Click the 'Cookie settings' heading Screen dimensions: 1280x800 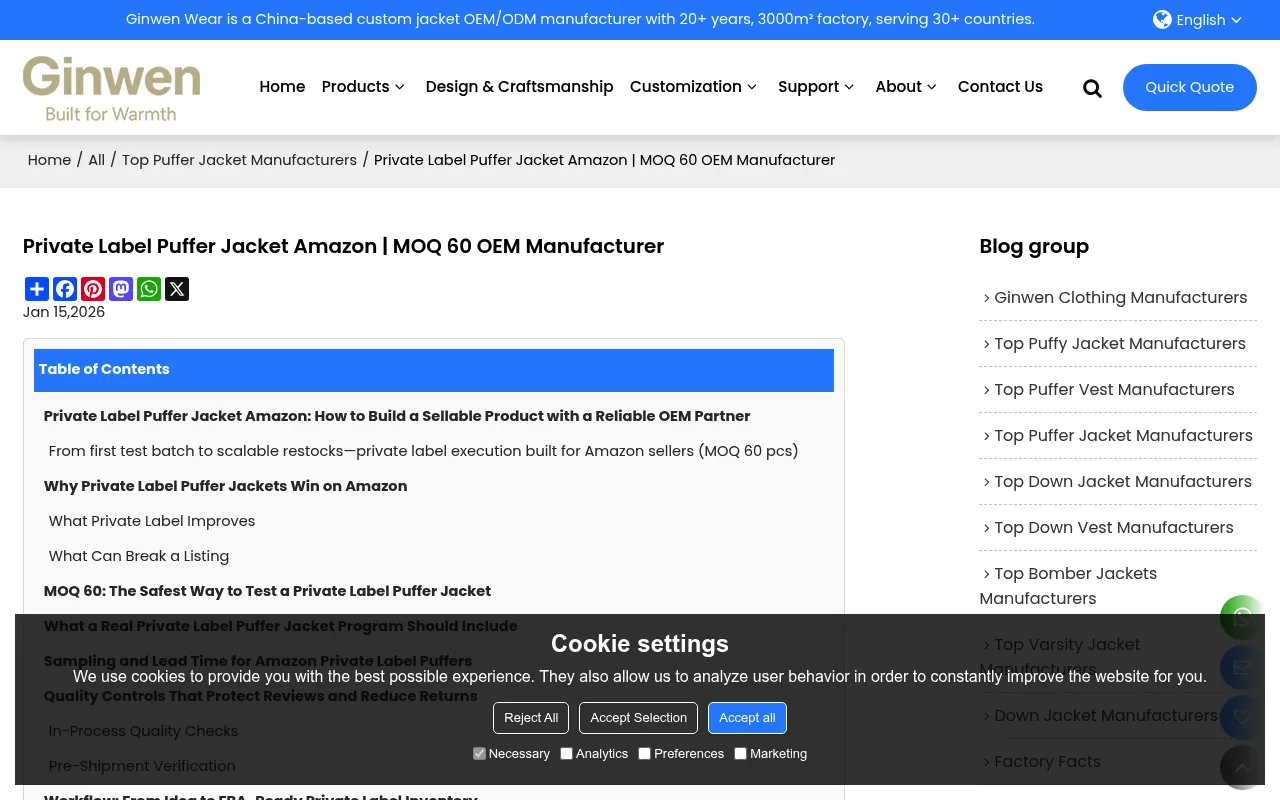[640, 644]
